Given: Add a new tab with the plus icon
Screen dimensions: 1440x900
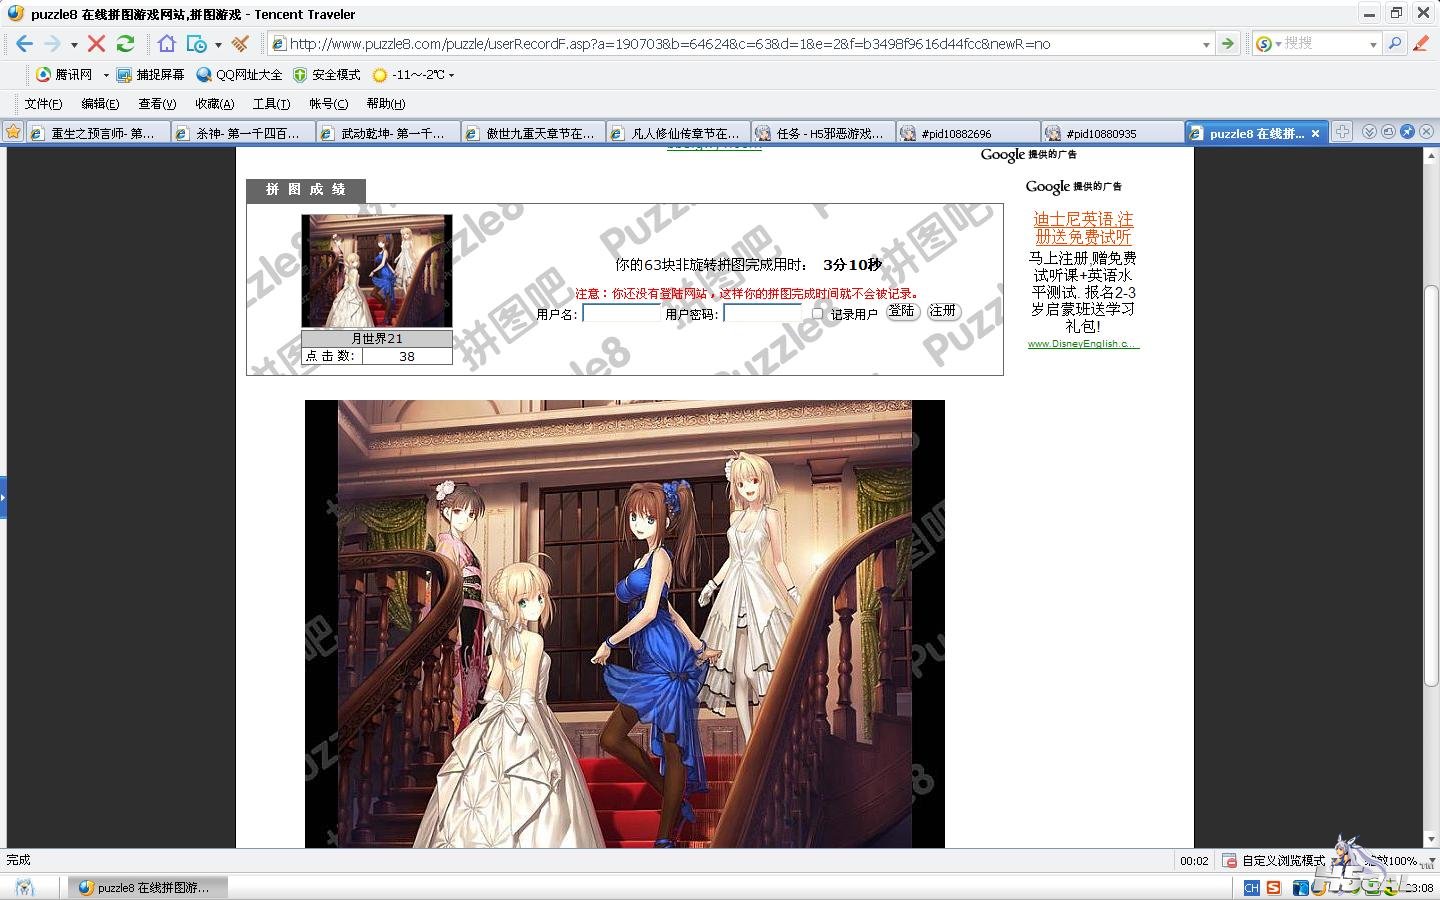Looking at the screenshot, I should pyautogui.click(x=1343, y=132).
